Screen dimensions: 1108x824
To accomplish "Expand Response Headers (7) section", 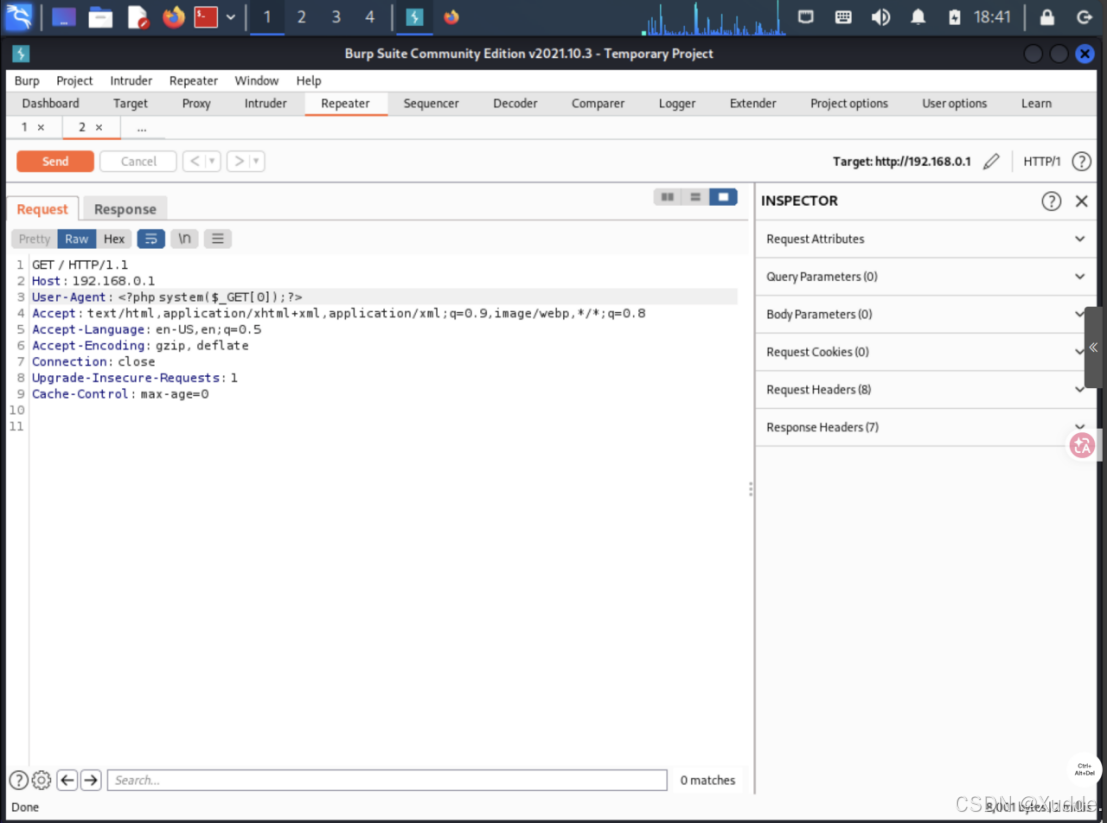I will [926, 427].
